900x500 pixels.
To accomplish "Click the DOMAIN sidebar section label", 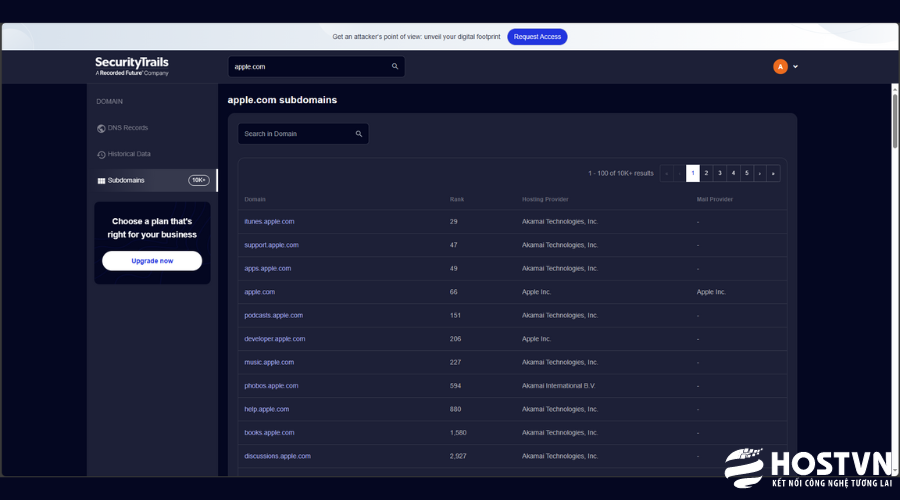I will tap(110, 102).
